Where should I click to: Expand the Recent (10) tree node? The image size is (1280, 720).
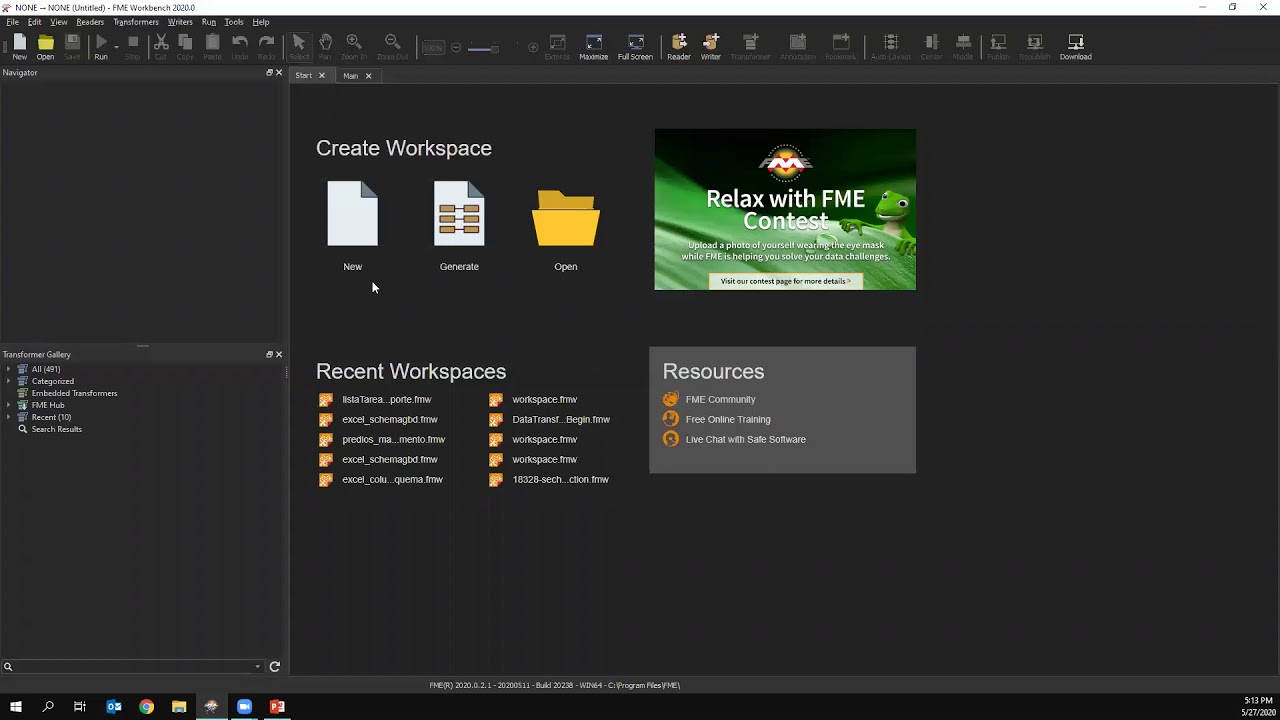pos(8,417)
